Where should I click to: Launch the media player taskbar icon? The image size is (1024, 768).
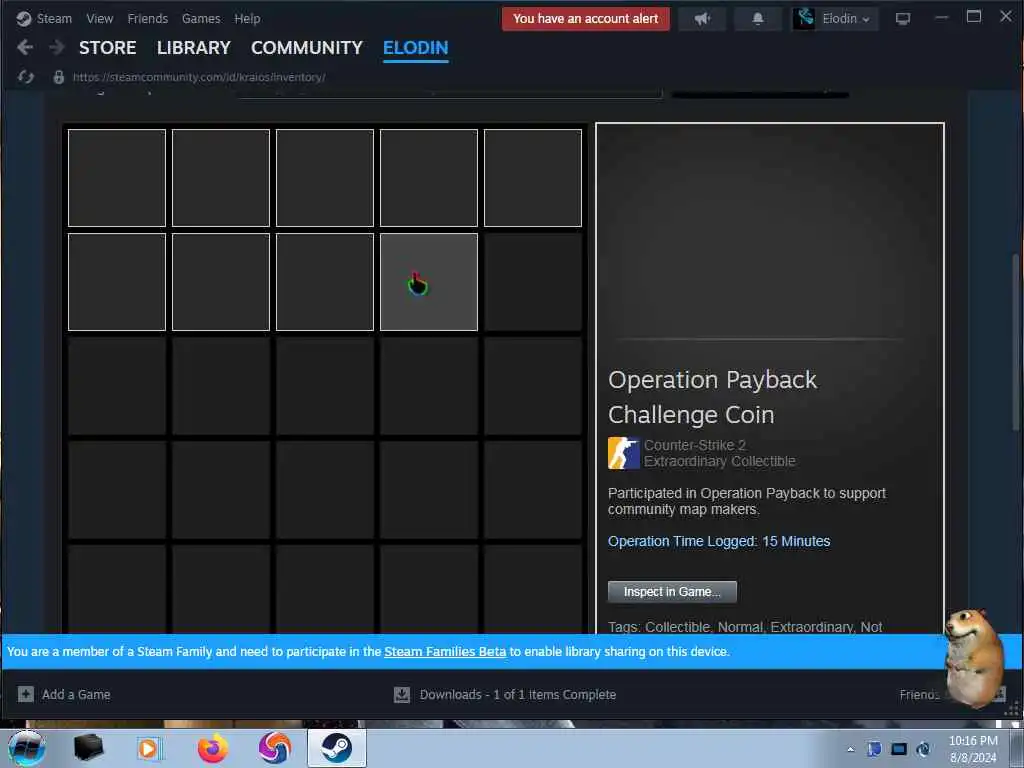(x=150, y=748)
